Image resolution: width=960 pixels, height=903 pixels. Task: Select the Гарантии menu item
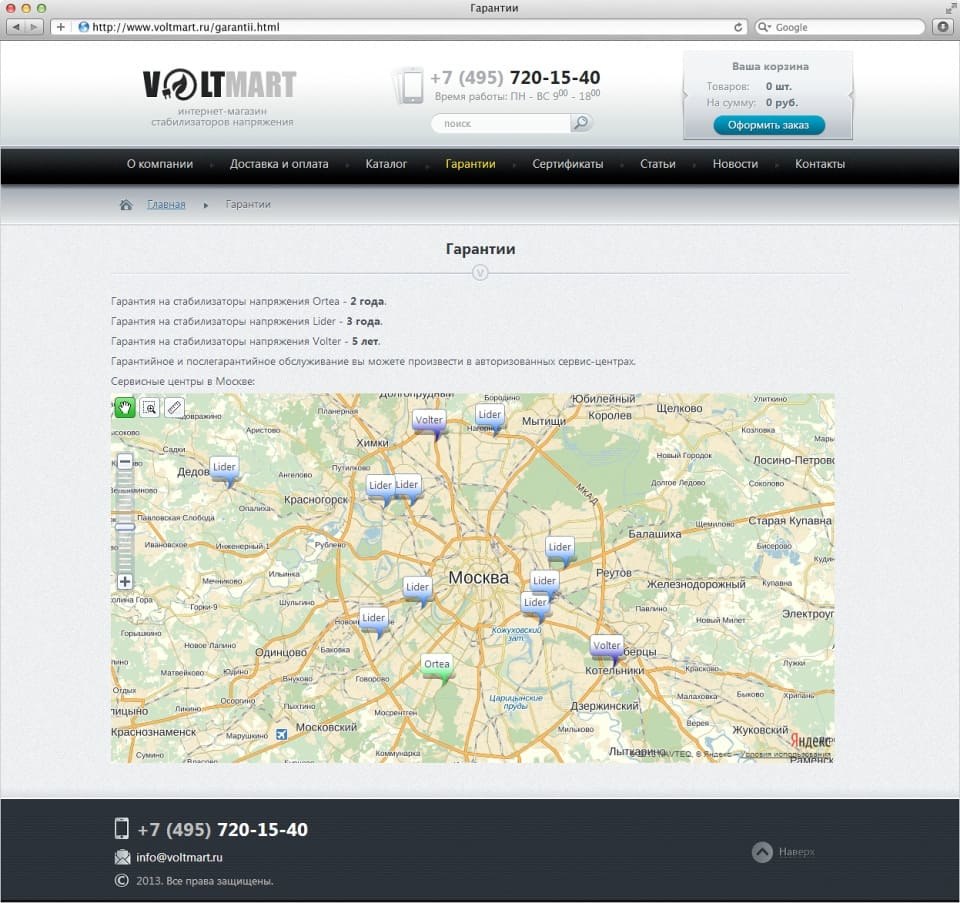click(470, 164)
